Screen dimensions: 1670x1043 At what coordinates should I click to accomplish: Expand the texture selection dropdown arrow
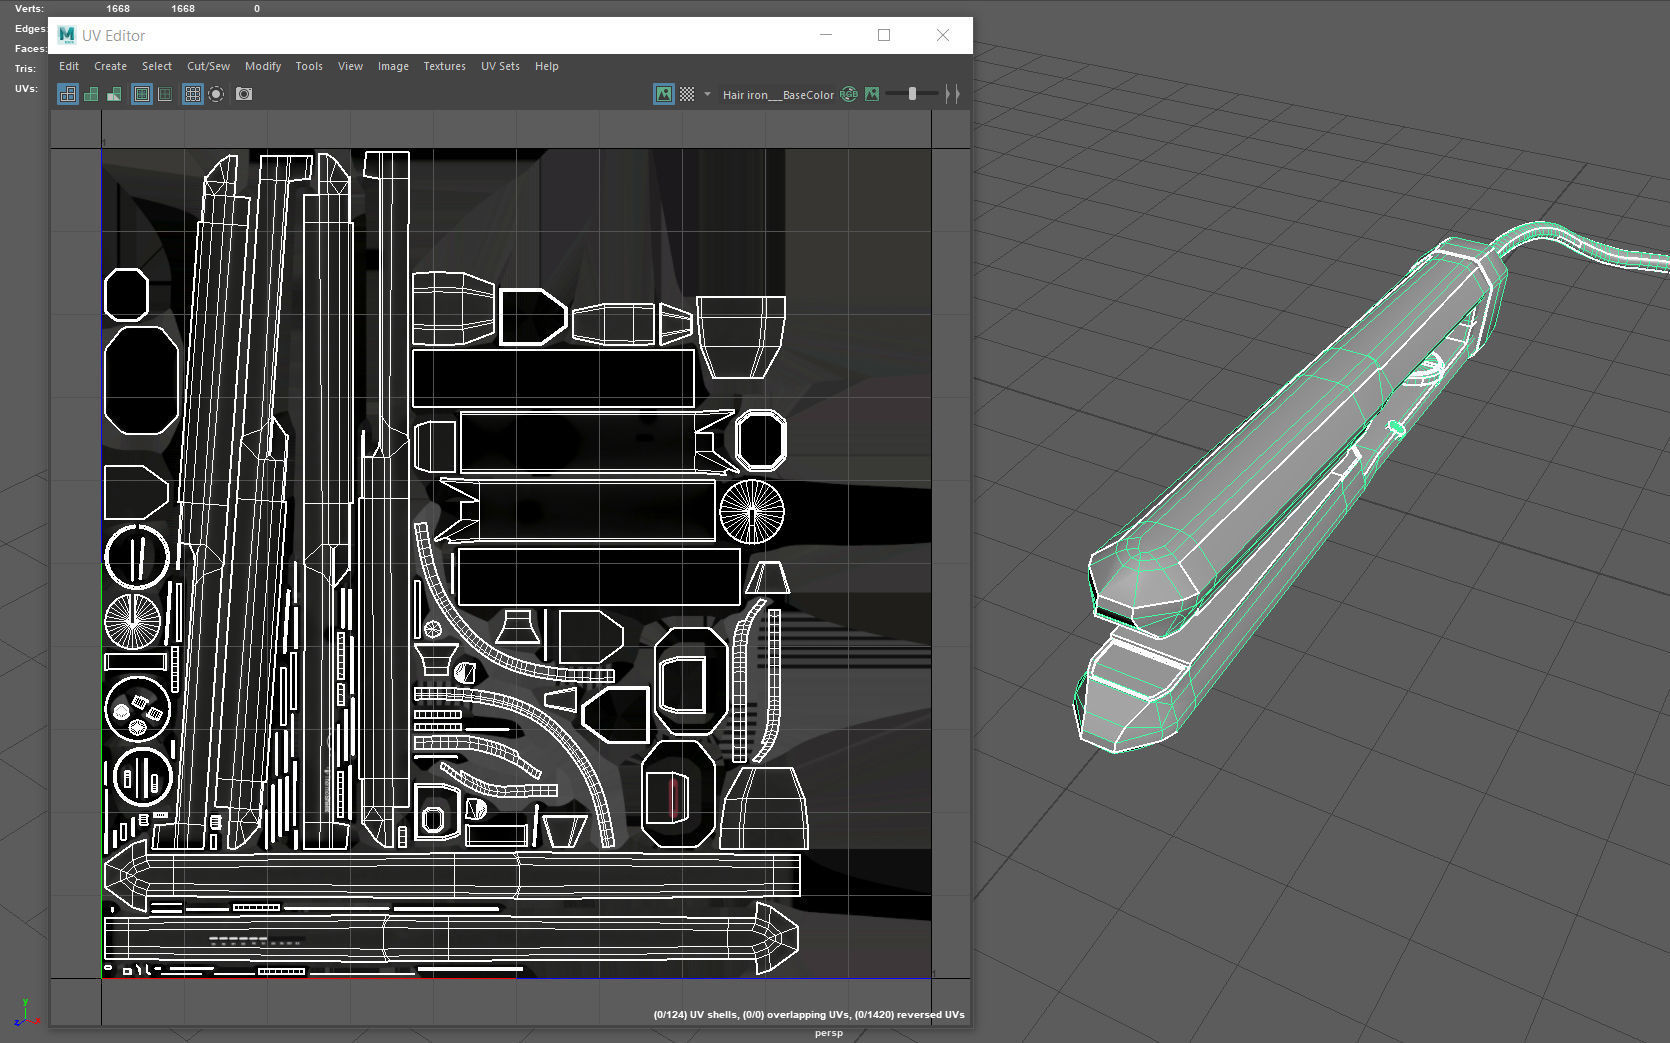point(707,94)
